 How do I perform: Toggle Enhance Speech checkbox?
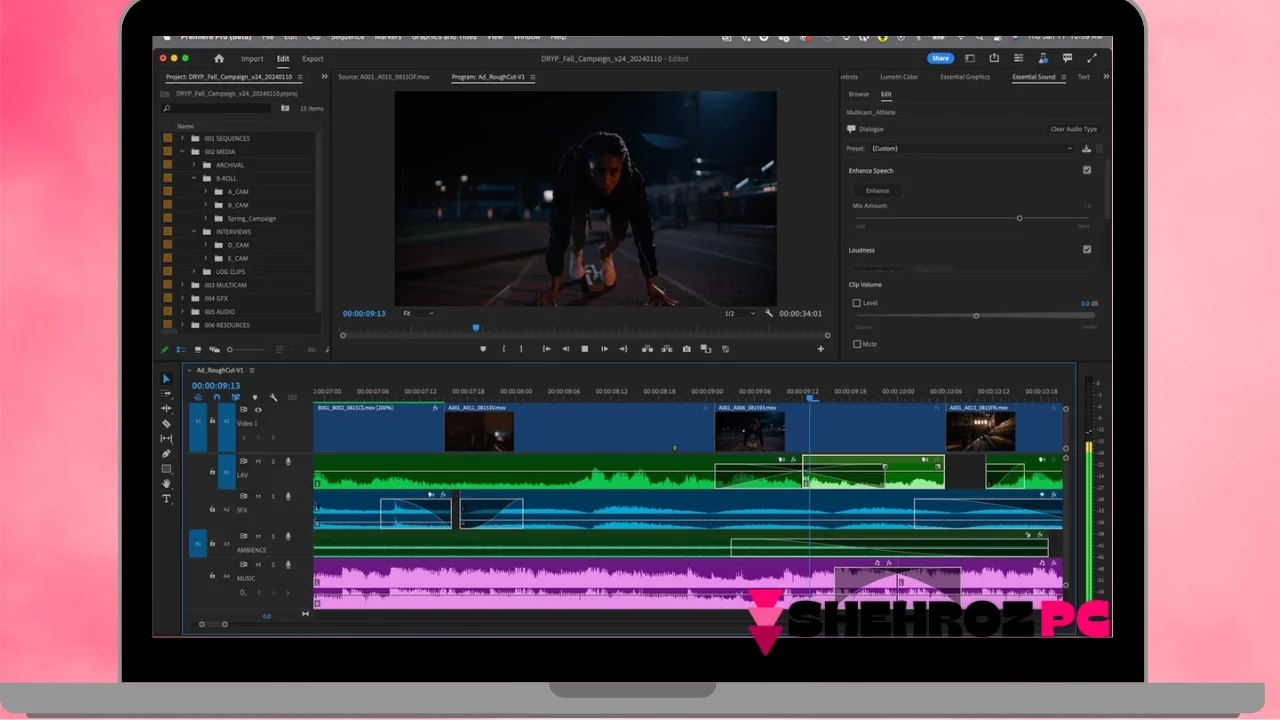click(1087, 170)
